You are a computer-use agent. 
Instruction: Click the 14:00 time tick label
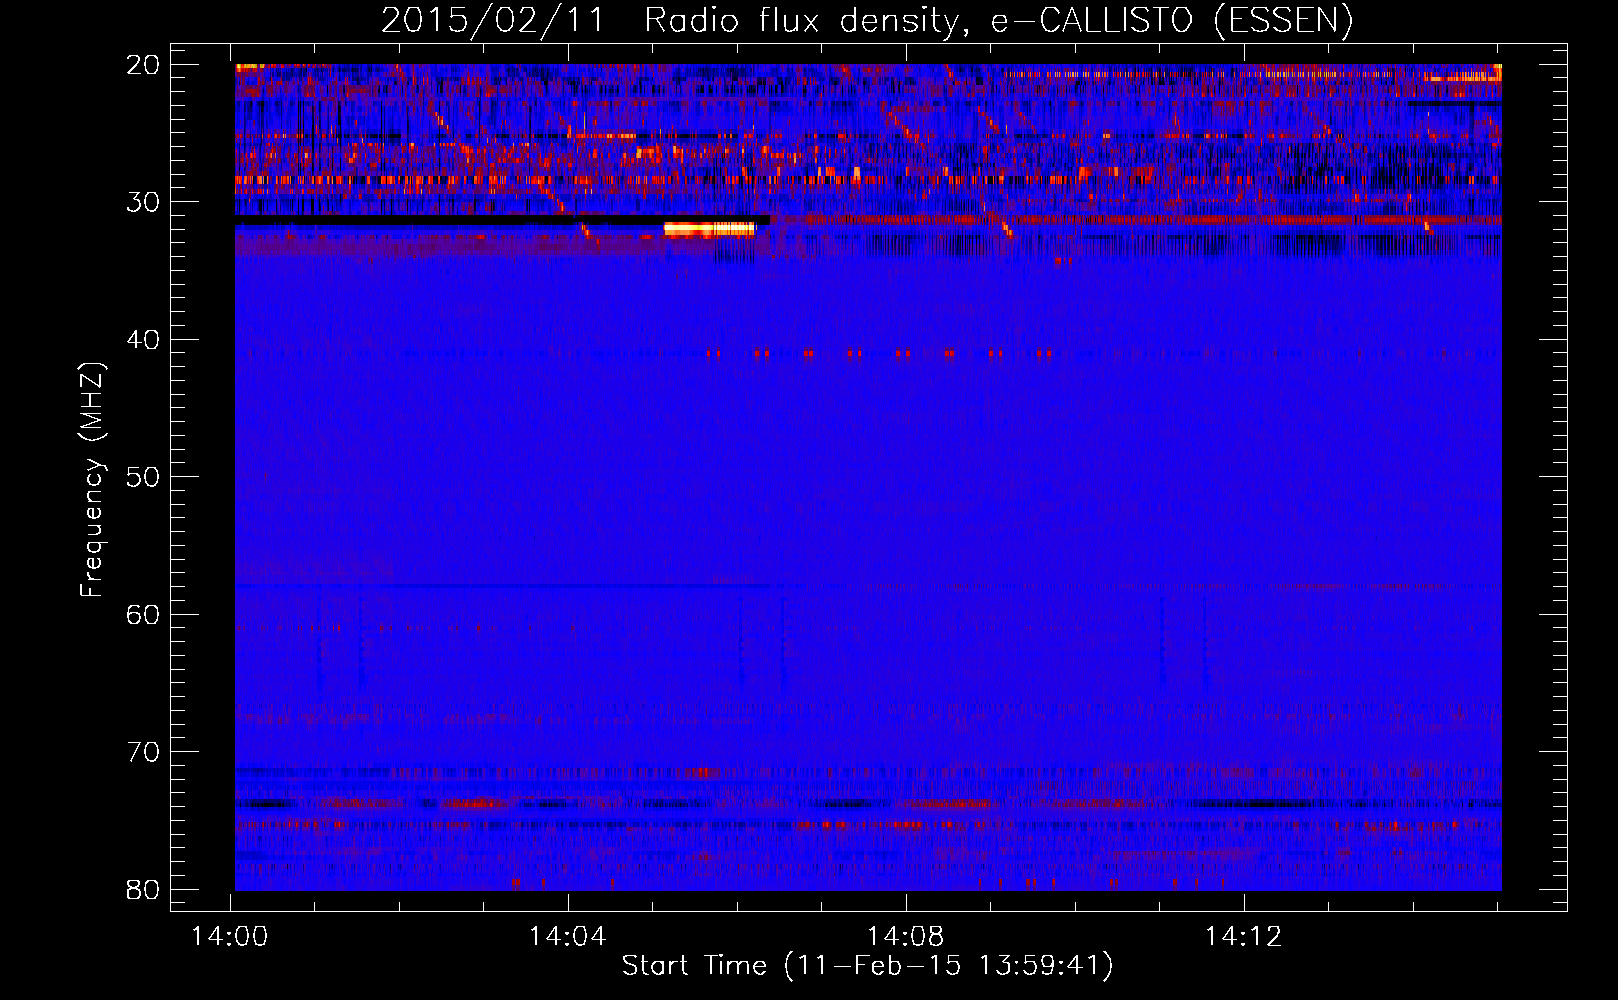(x=231, y=937)
